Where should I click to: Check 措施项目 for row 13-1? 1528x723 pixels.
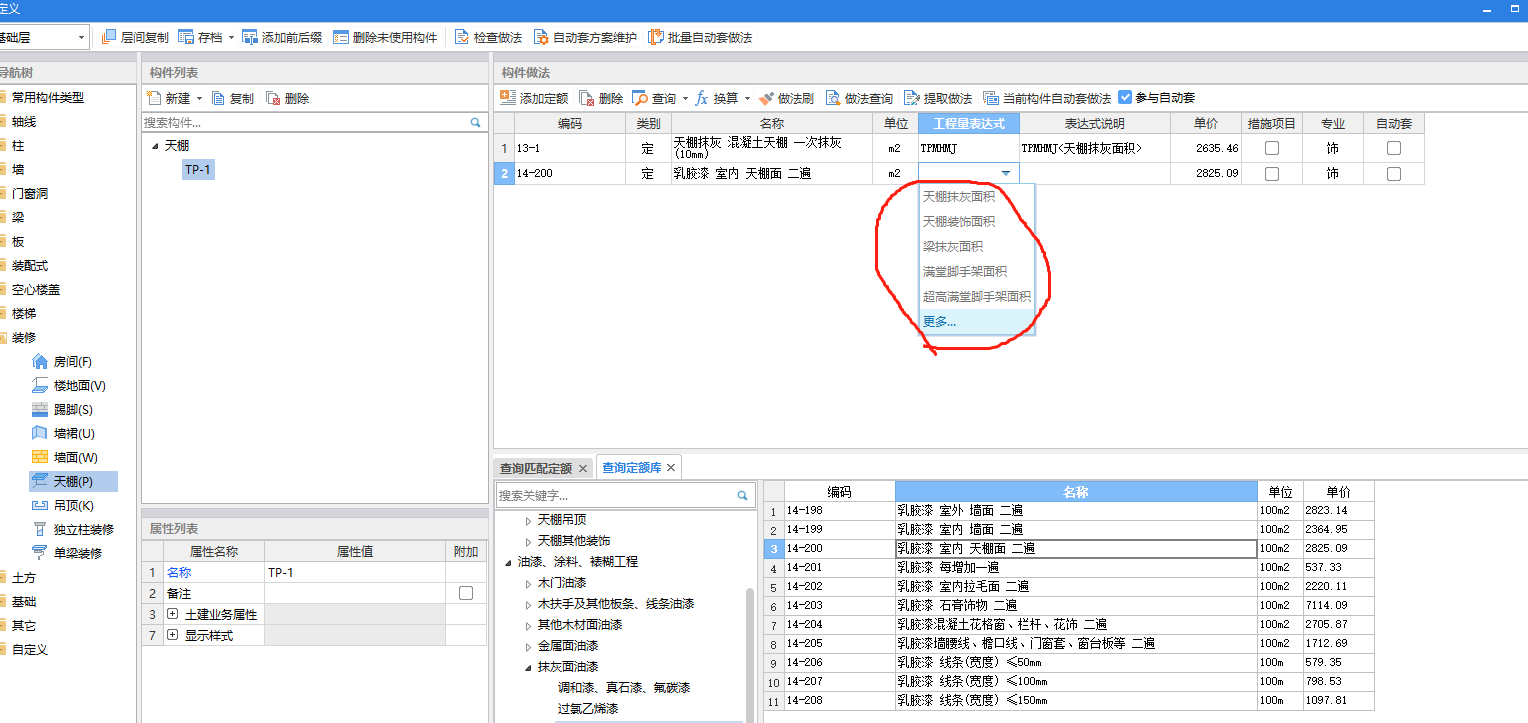click(x=1272, y=148)
